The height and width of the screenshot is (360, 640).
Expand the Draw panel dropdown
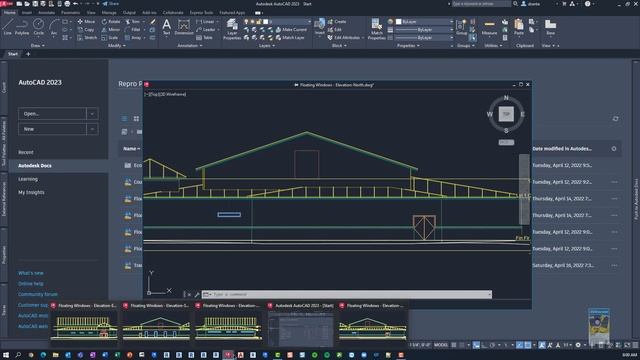(x=38, y=46)
